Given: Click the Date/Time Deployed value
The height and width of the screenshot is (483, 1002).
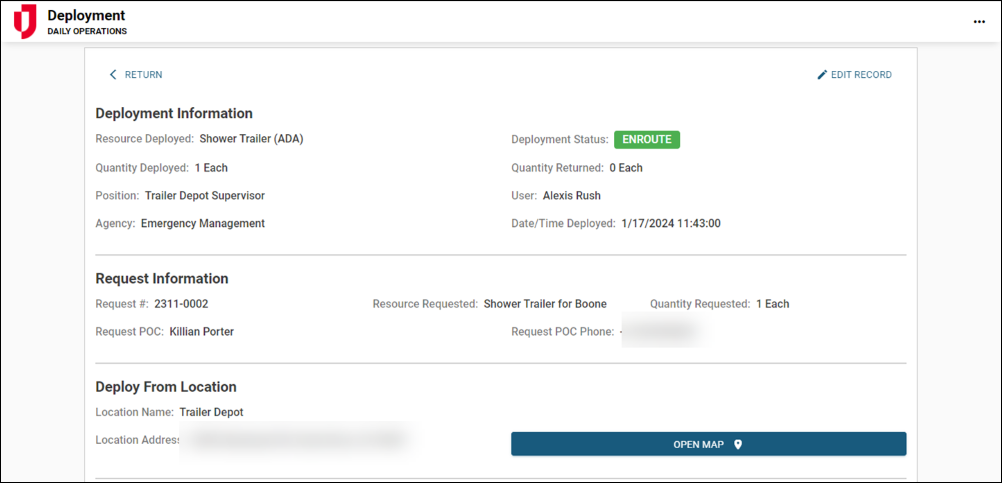Looking at the screenshot, I should 670,224.
